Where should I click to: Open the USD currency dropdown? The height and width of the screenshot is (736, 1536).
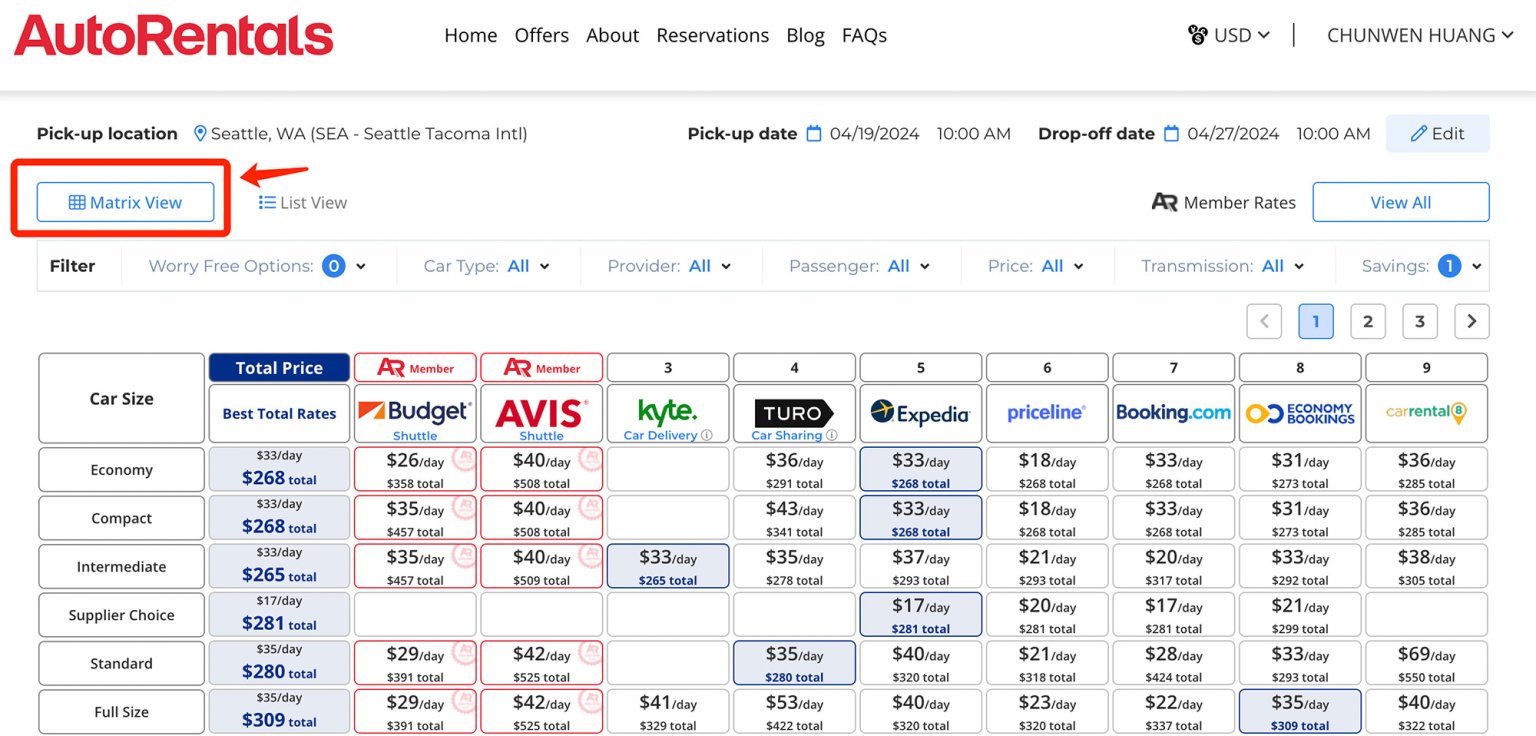(x=1229, y=35)
